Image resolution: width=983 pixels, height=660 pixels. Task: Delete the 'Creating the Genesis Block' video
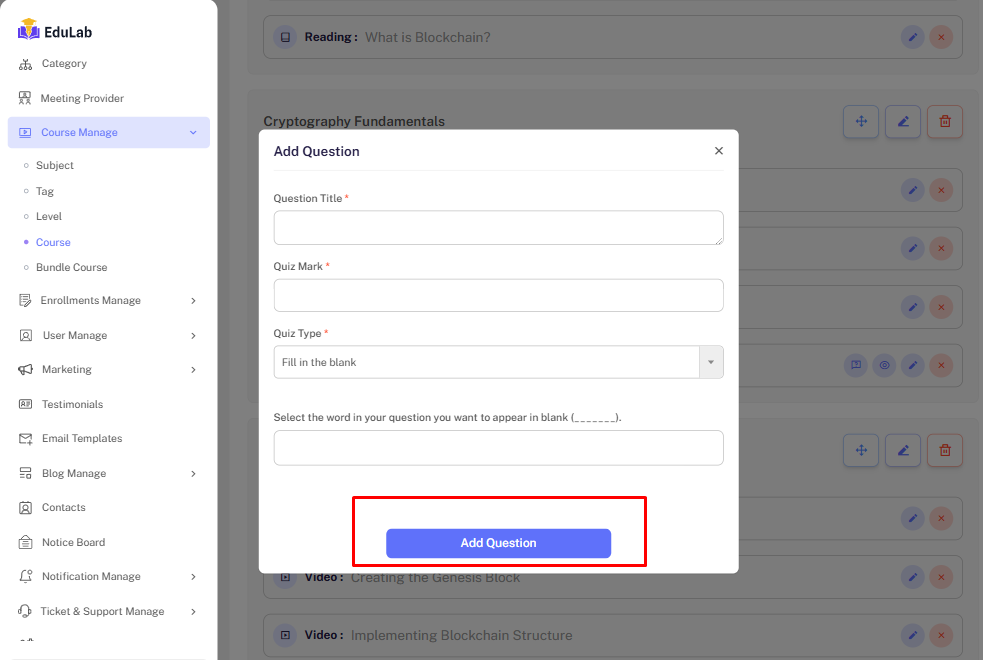[x=940, y=577]
